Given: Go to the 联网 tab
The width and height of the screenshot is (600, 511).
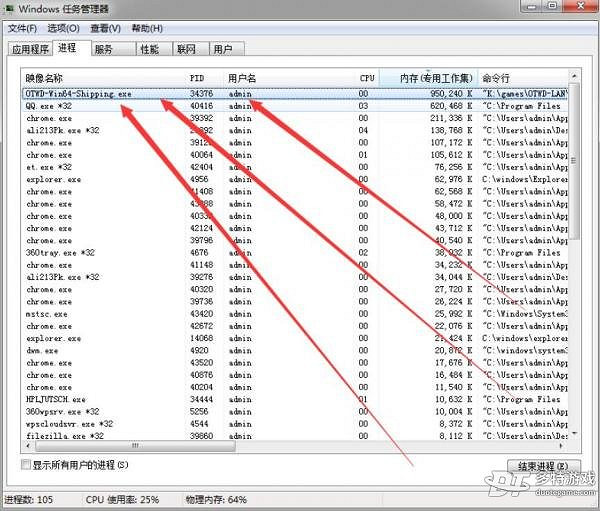Looking at the screenshot, I should point(191,49).
